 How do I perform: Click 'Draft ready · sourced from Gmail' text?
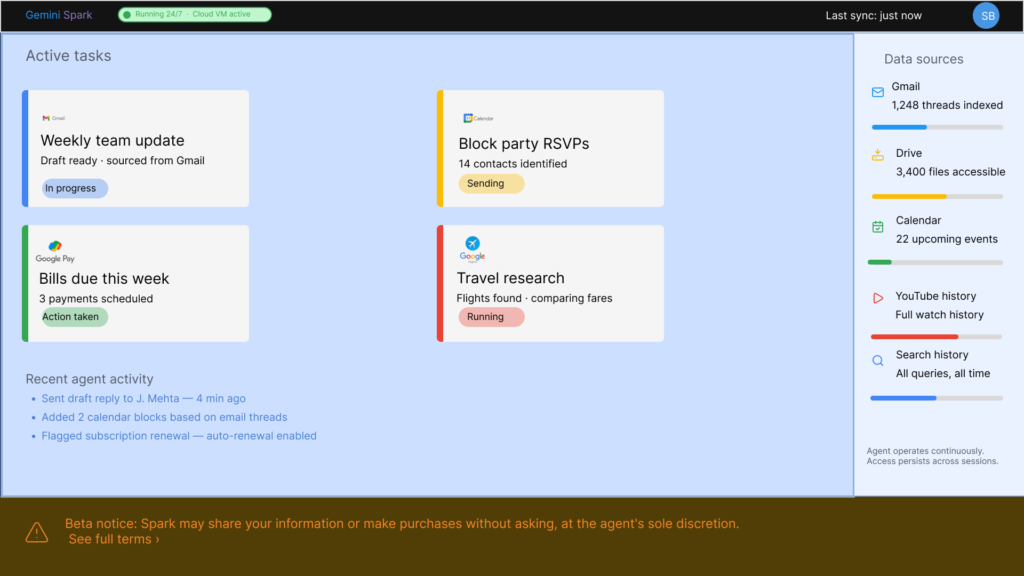click(x=122, y=161)
